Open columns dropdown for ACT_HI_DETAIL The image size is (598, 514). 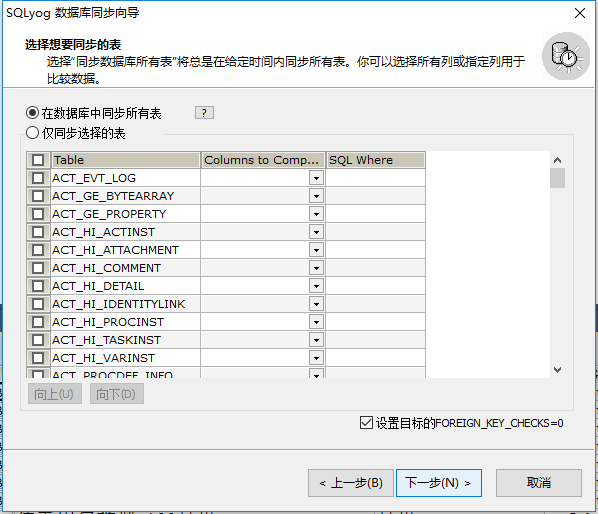pyautogui.click(x=316, y=286)
